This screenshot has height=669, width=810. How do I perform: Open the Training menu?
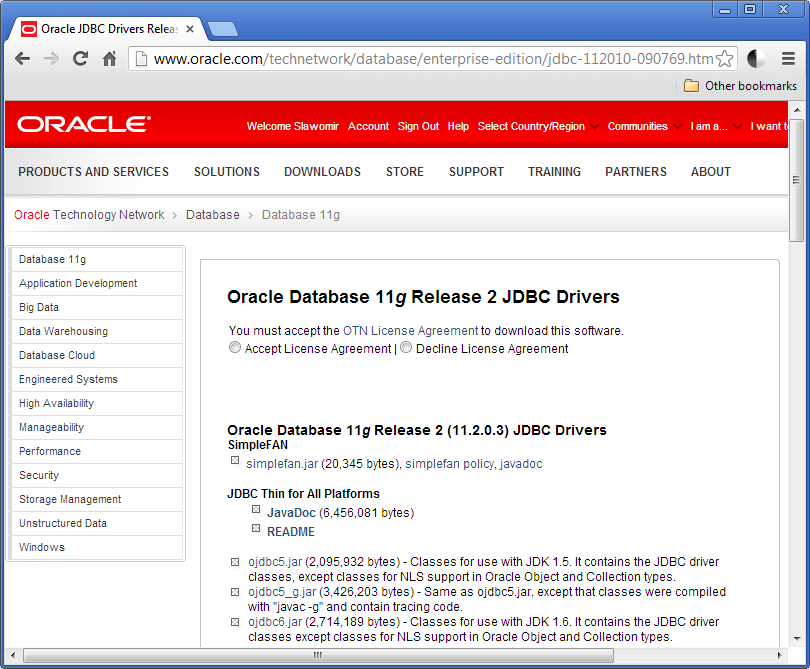554,172
